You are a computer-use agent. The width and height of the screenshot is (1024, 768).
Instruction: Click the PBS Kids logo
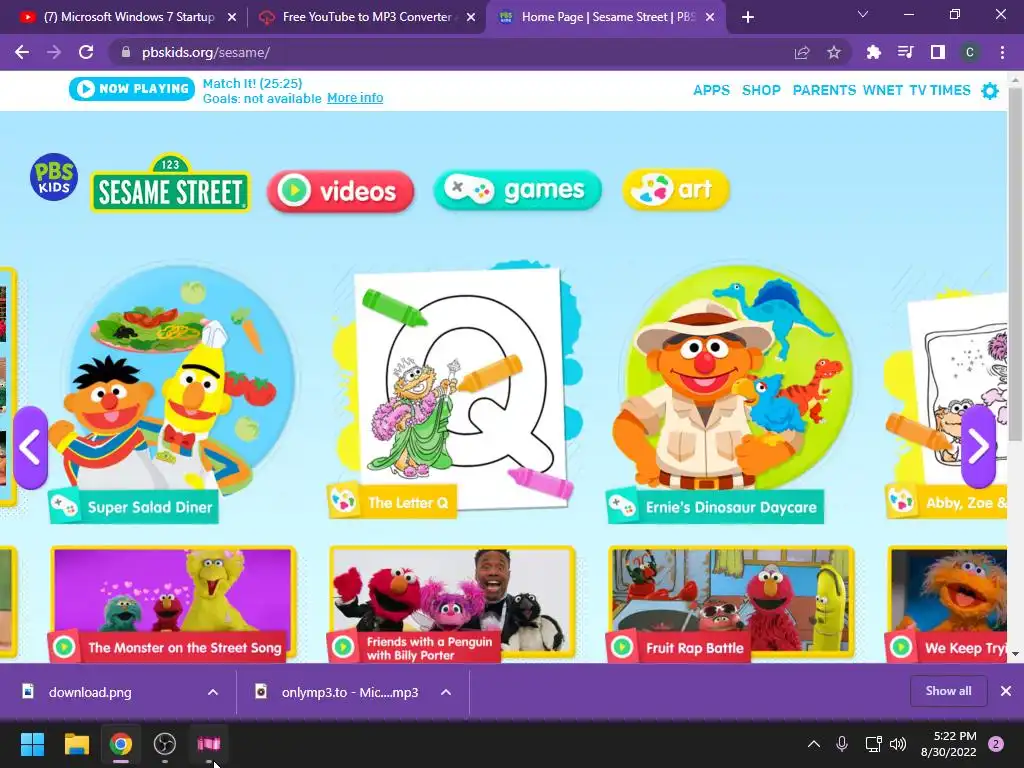[x=54, y=177]
